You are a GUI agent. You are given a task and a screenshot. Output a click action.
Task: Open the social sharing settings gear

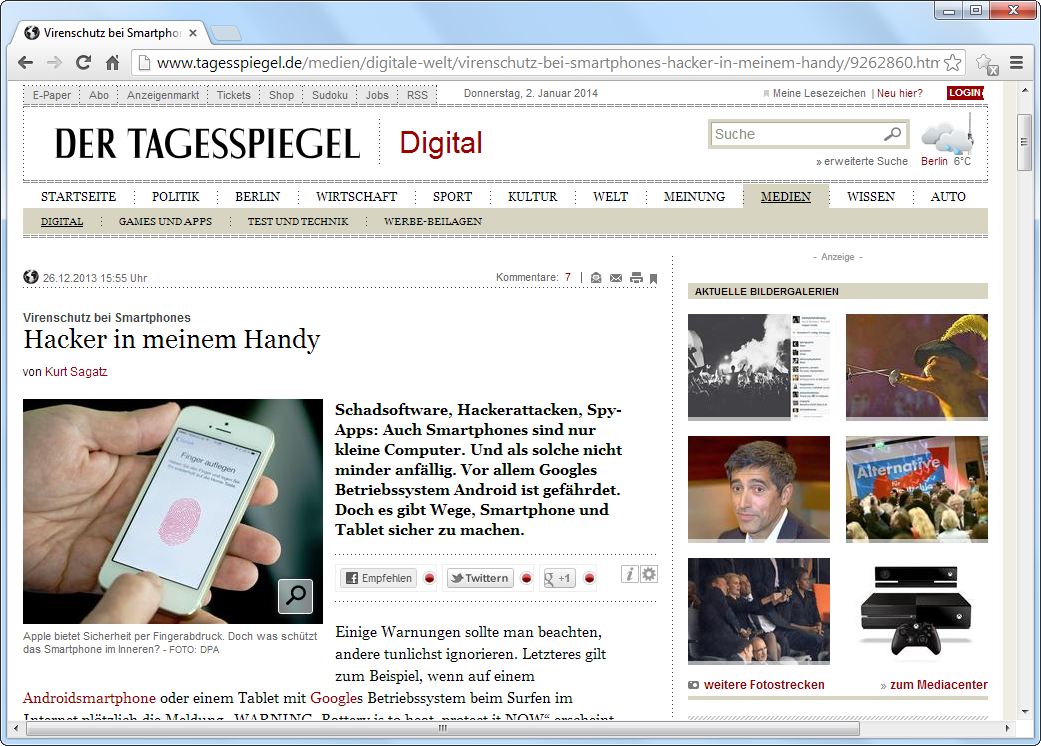649,574
